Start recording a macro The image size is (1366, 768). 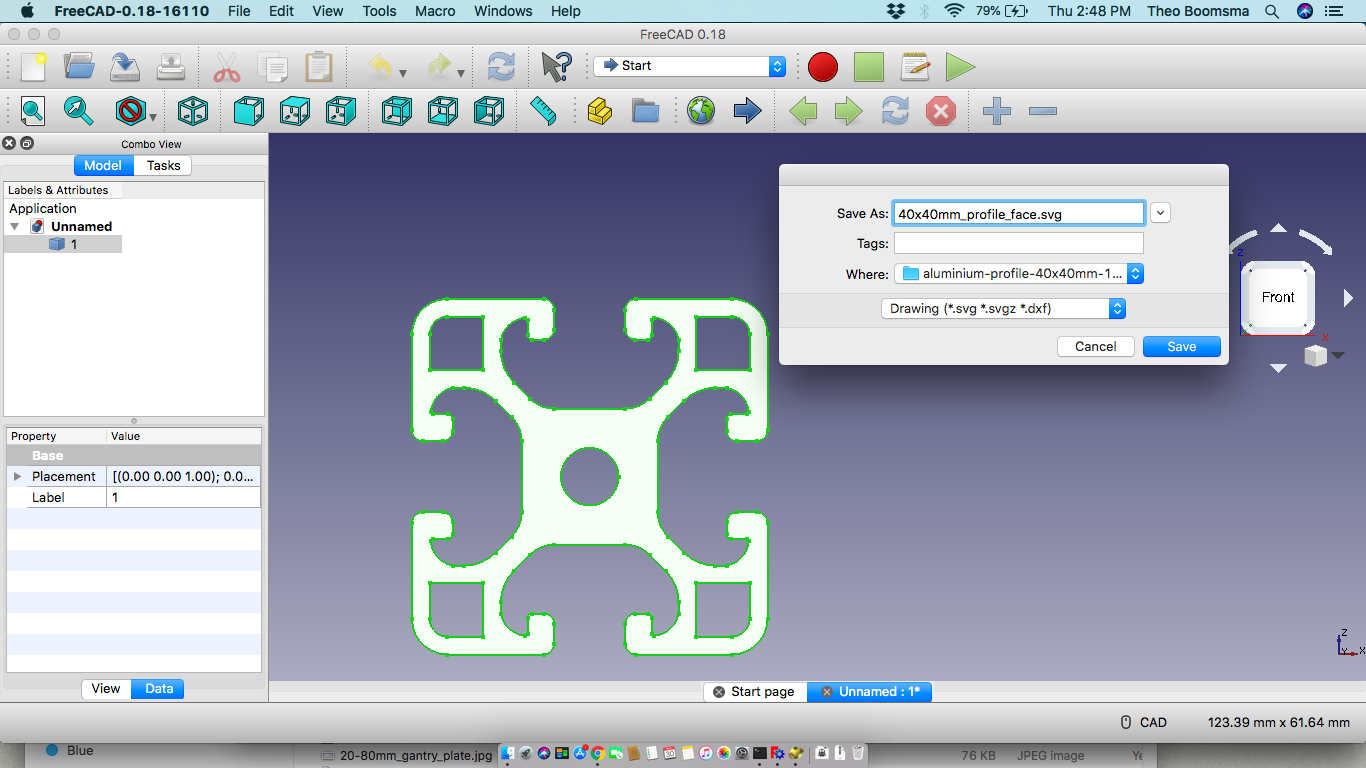(822, 67)
